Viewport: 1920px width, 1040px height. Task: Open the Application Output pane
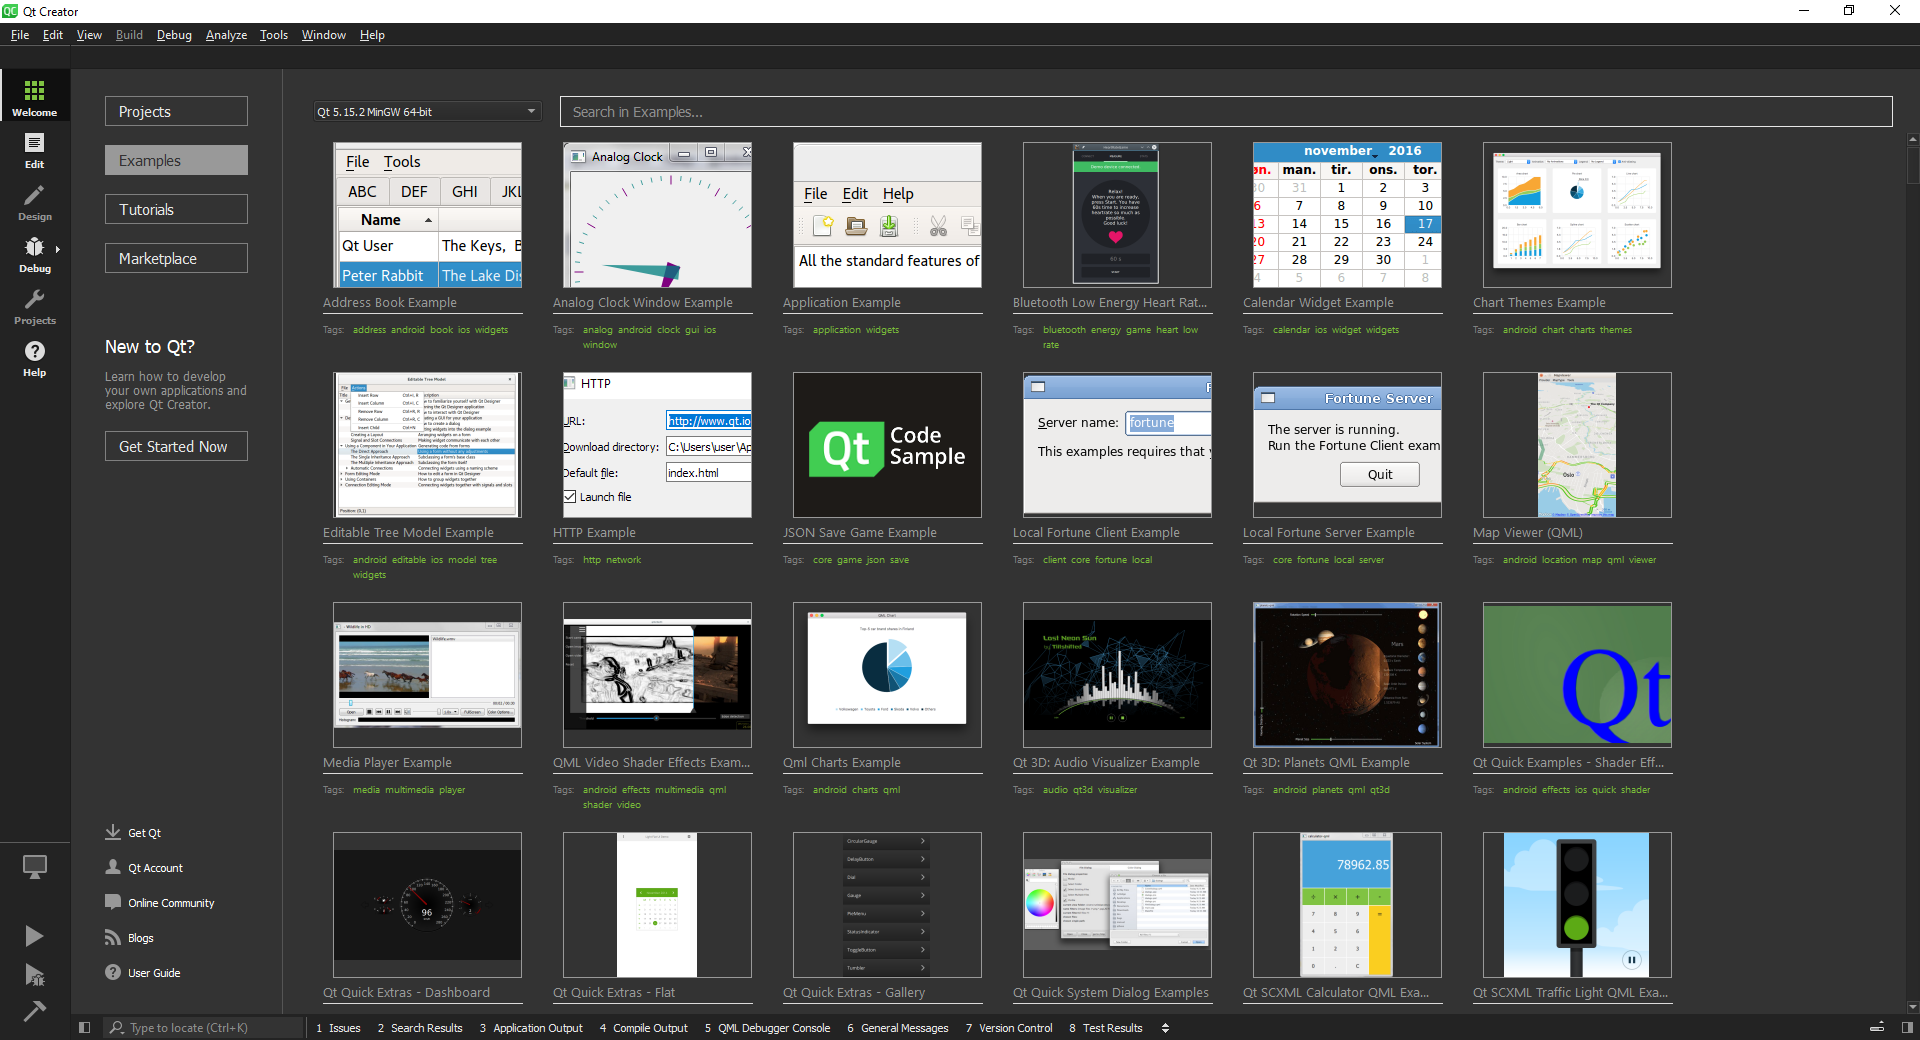(531, 1027)
